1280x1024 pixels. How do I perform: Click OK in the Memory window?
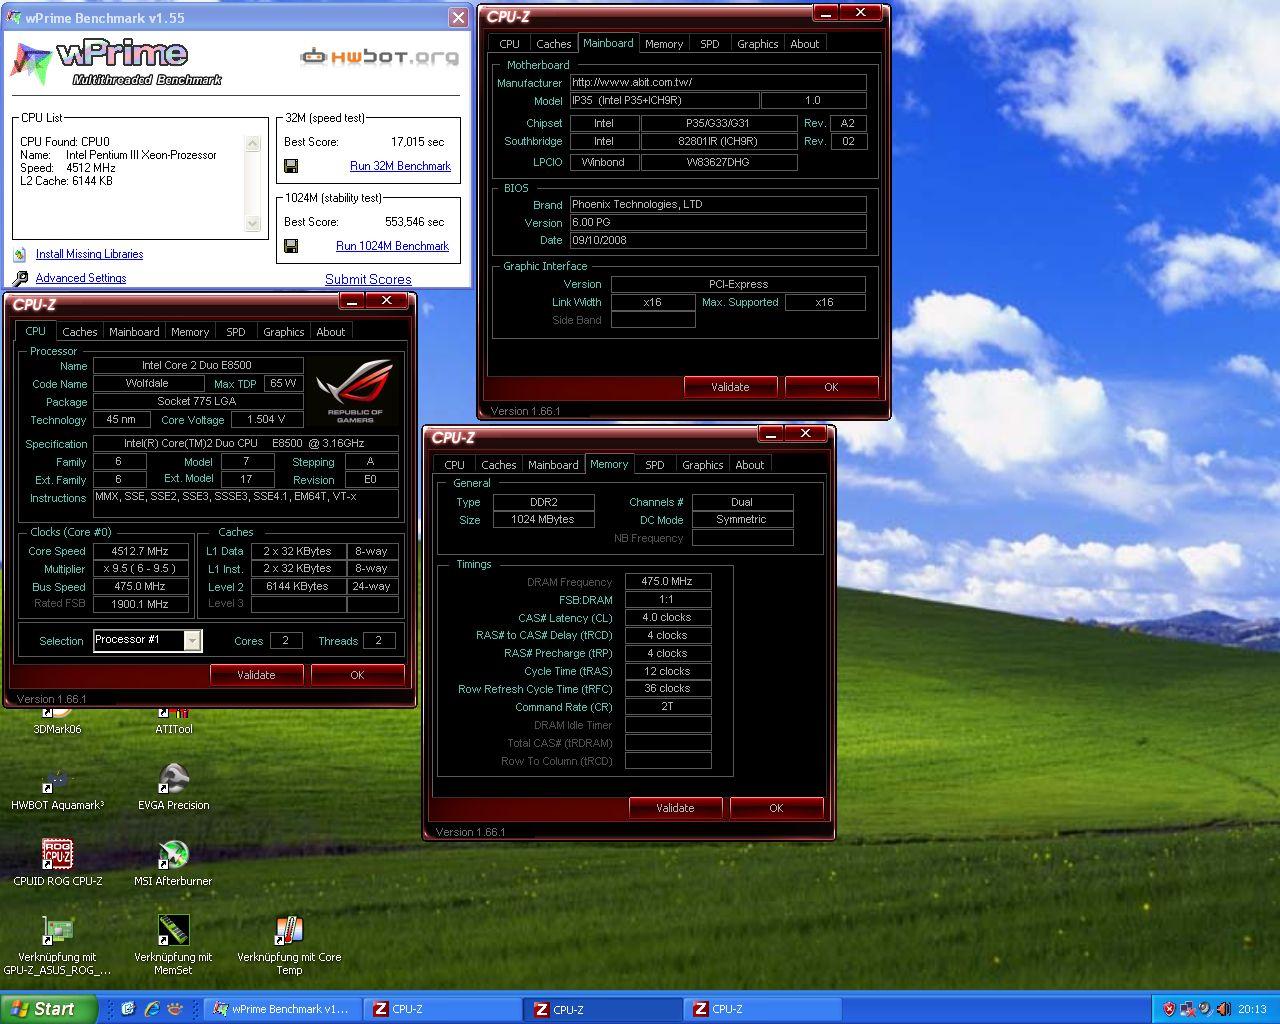[x=776, y=808]
